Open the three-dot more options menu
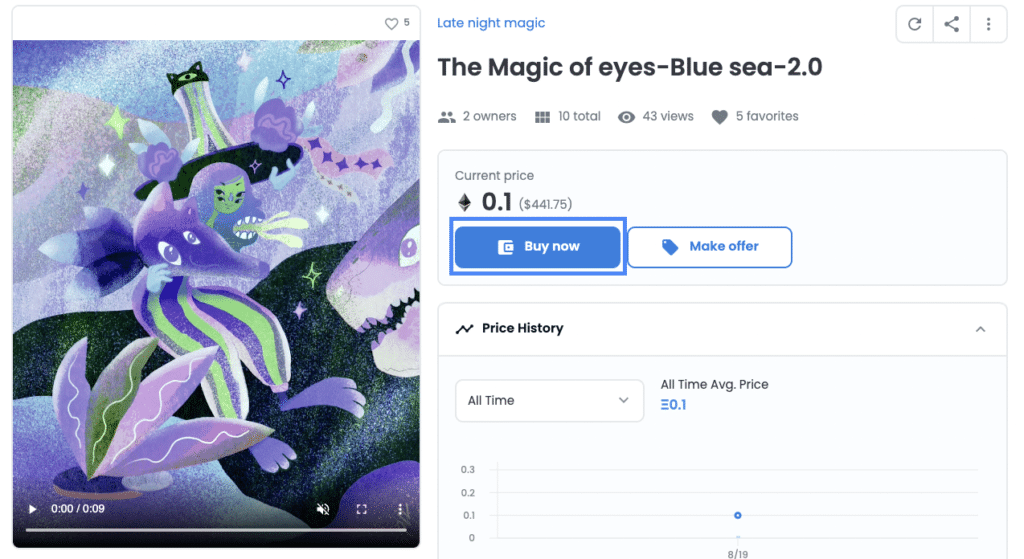 click(x=988, y=24)
